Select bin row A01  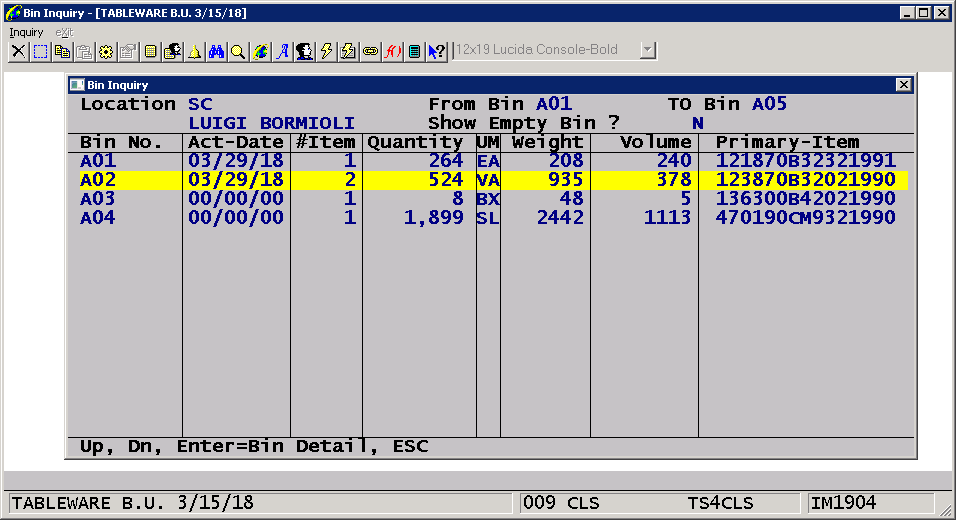(x=494, y=161)
